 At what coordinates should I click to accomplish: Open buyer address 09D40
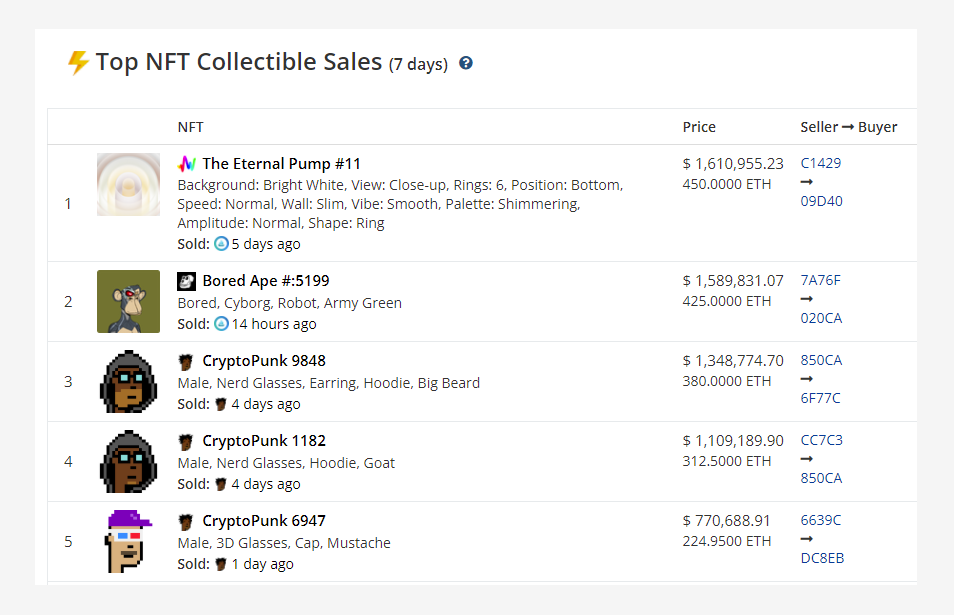pyautogui.click(x=821, y=201)
